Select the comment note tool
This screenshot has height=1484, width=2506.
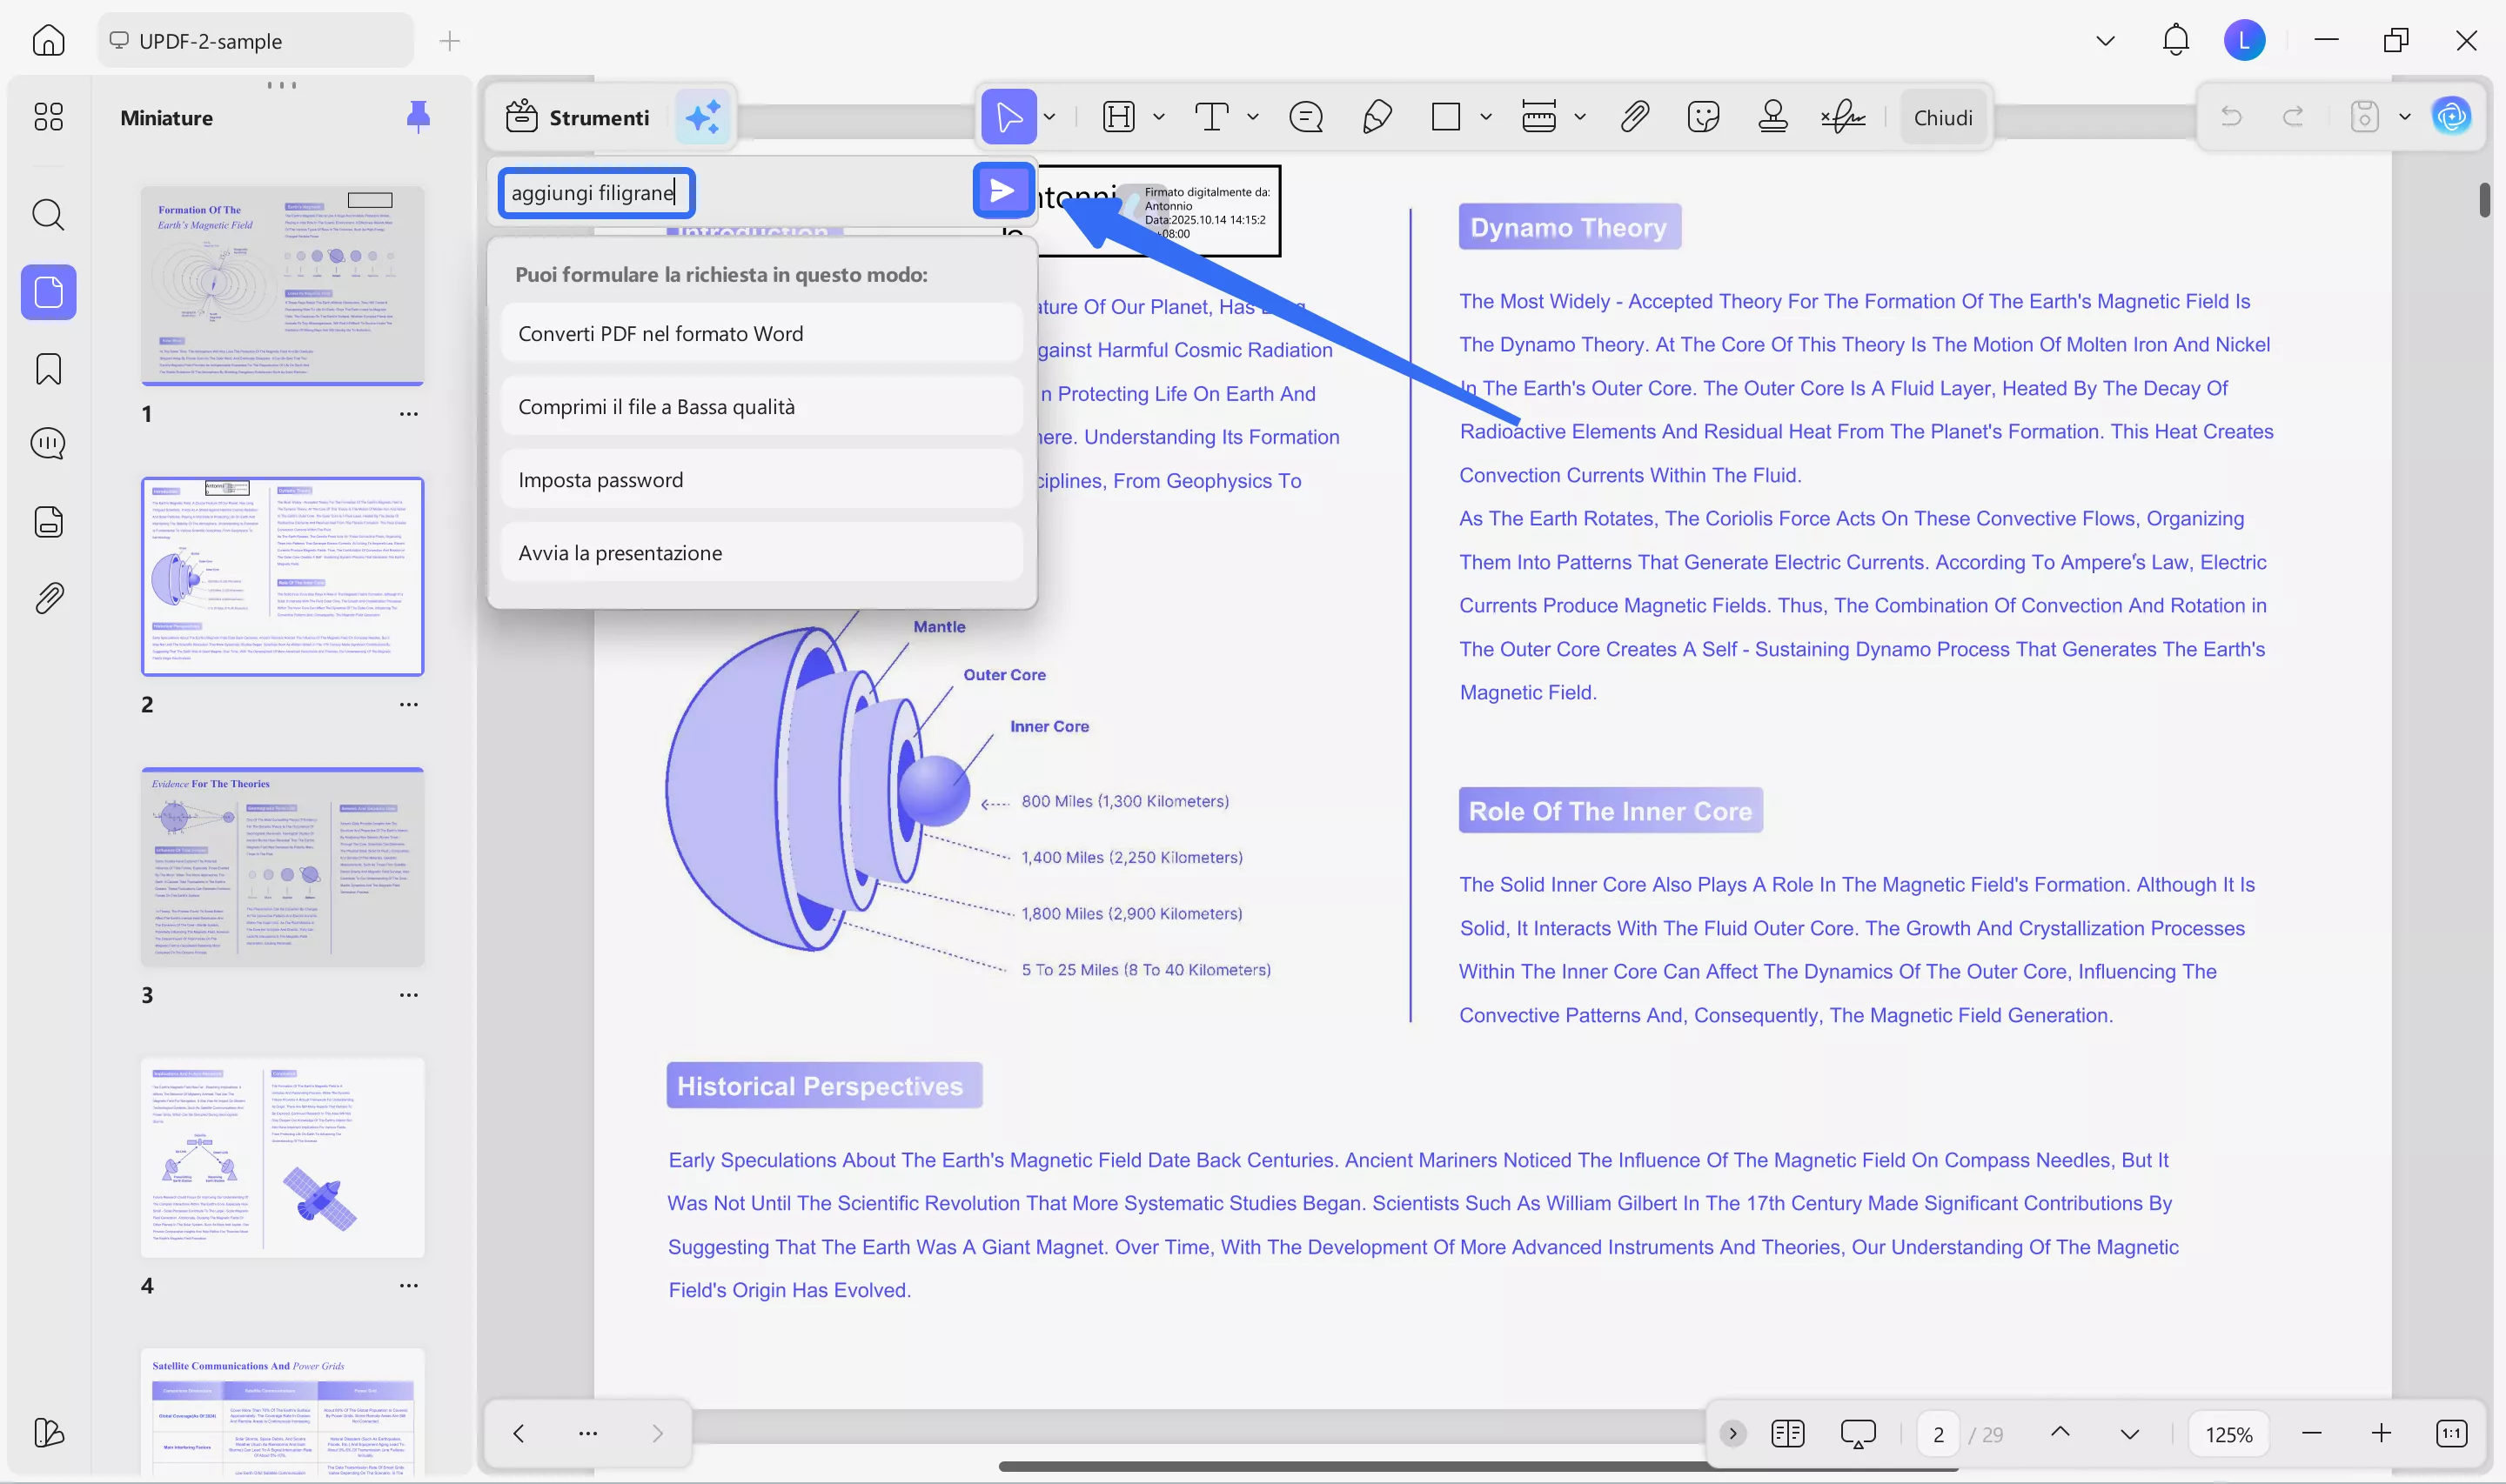pyautogui.click(x=1306, y=117)
